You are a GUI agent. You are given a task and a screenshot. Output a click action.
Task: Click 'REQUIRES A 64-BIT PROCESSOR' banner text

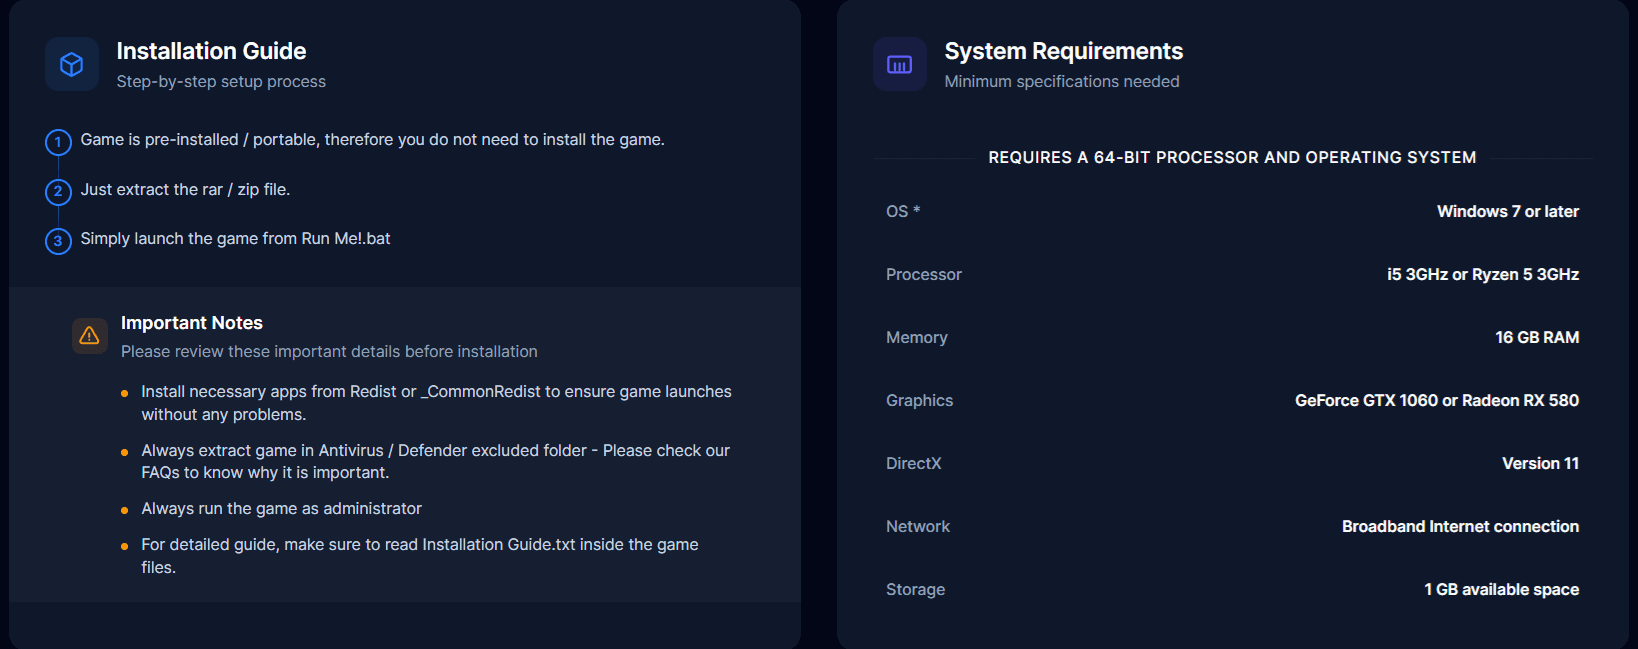tap(1232, 158)
